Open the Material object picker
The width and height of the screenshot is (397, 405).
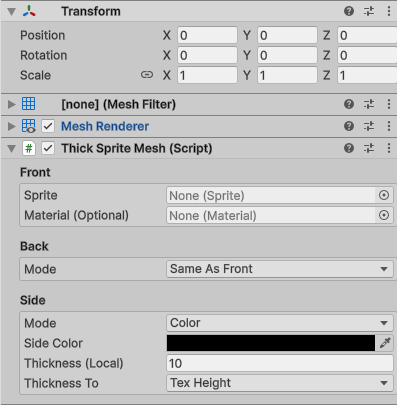384,215
